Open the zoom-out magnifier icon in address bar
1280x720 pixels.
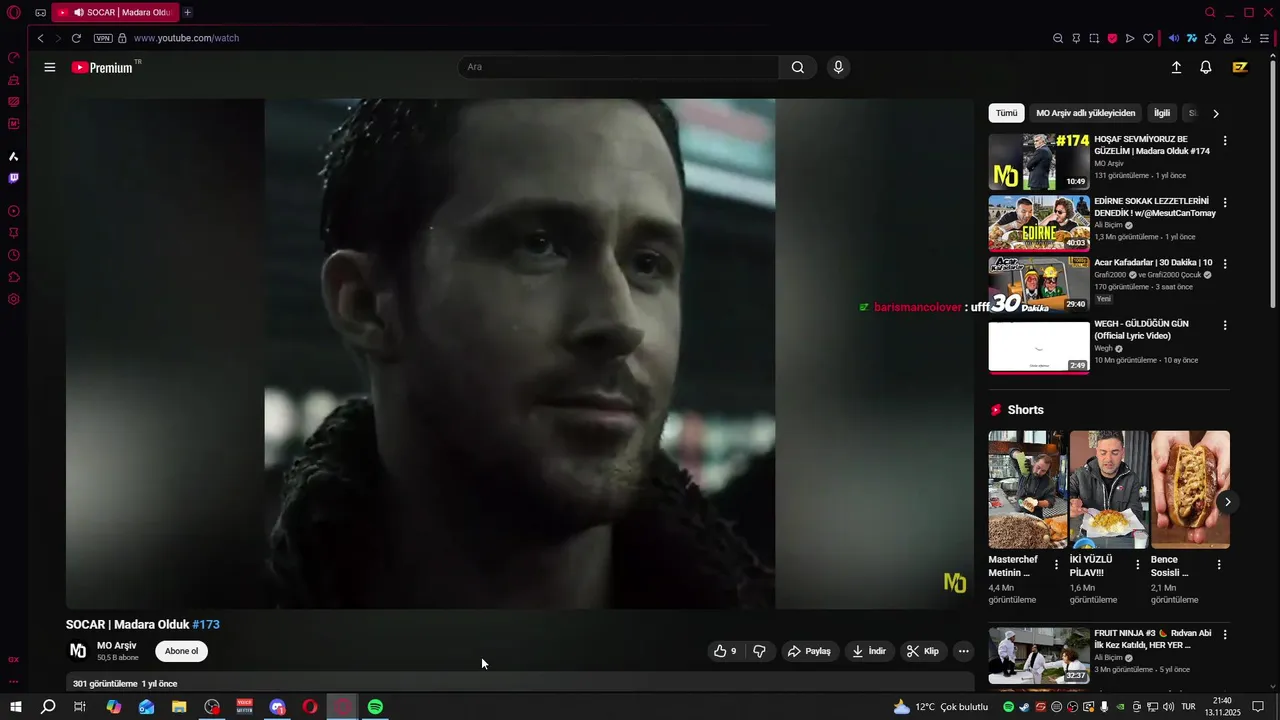(1058, 38)
